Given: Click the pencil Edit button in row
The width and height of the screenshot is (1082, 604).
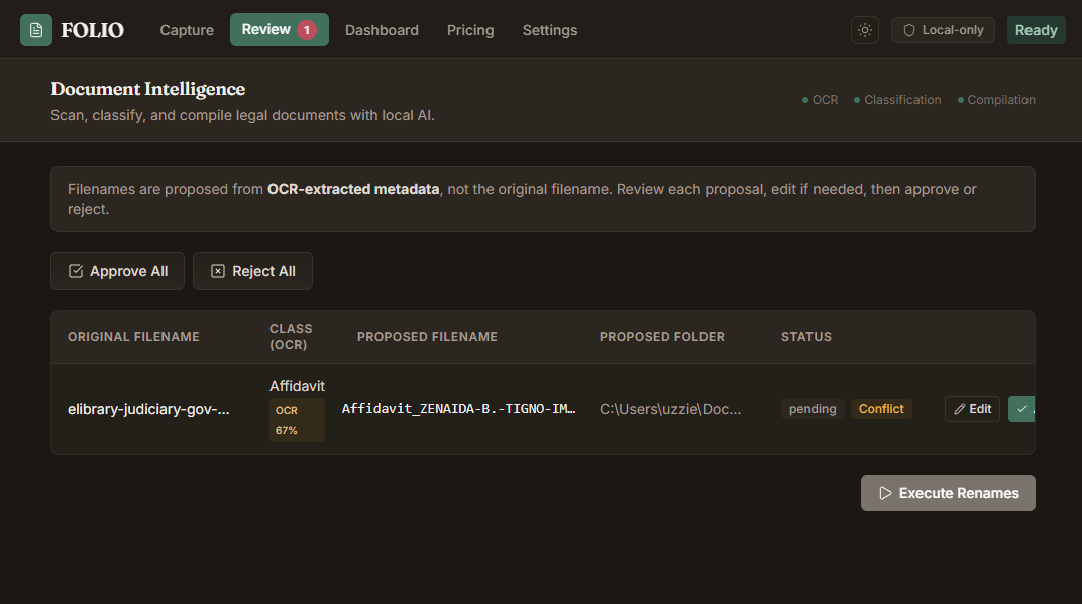Looking at the screenshot, I should click(x=972, y=409).
